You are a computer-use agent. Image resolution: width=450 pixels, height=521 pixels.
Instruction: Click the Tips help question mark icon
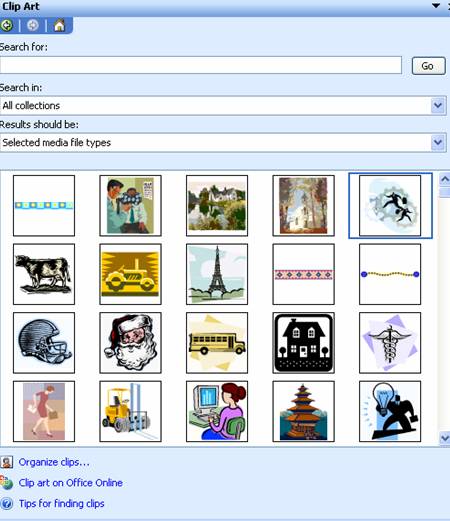(x=7, y=503)
